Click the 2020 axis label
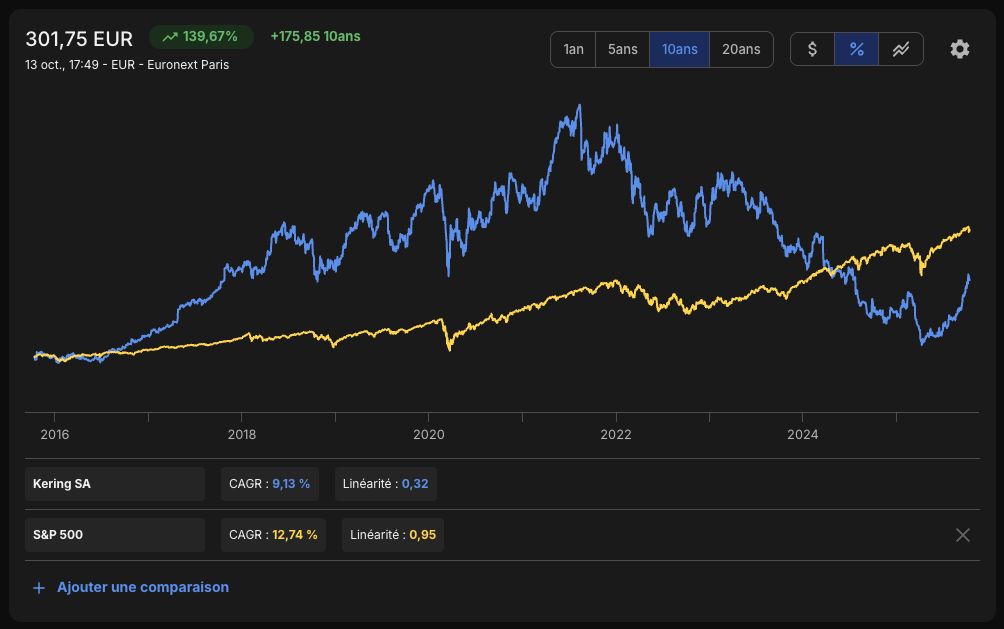This screenshot has width=1004, height=629. (428, 434)
